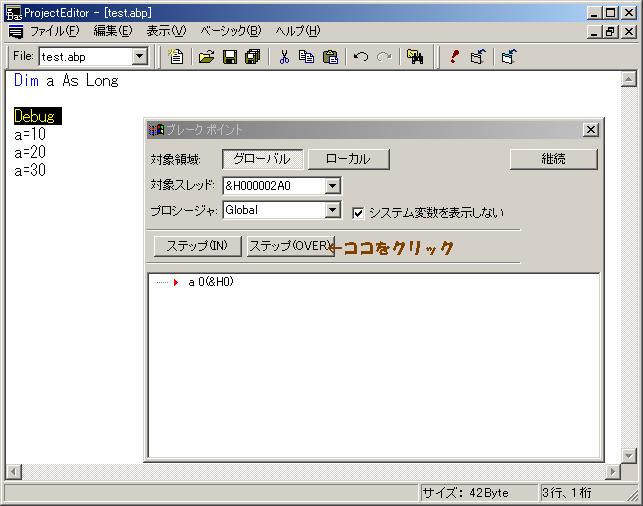Click the document system menu icon beside ファイル
The height and width of the screenshot is (506, 643).
click(x=16, y=32)
